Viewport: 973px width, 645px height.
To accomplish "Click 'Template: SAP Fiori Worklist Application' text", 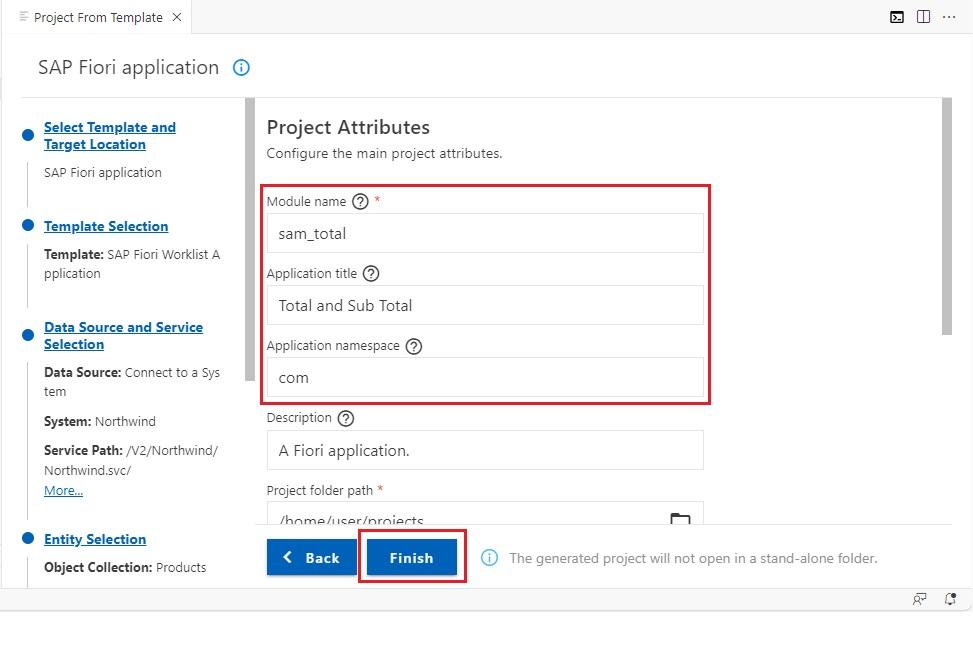I will pyautogui.click(x=132, y=264).
